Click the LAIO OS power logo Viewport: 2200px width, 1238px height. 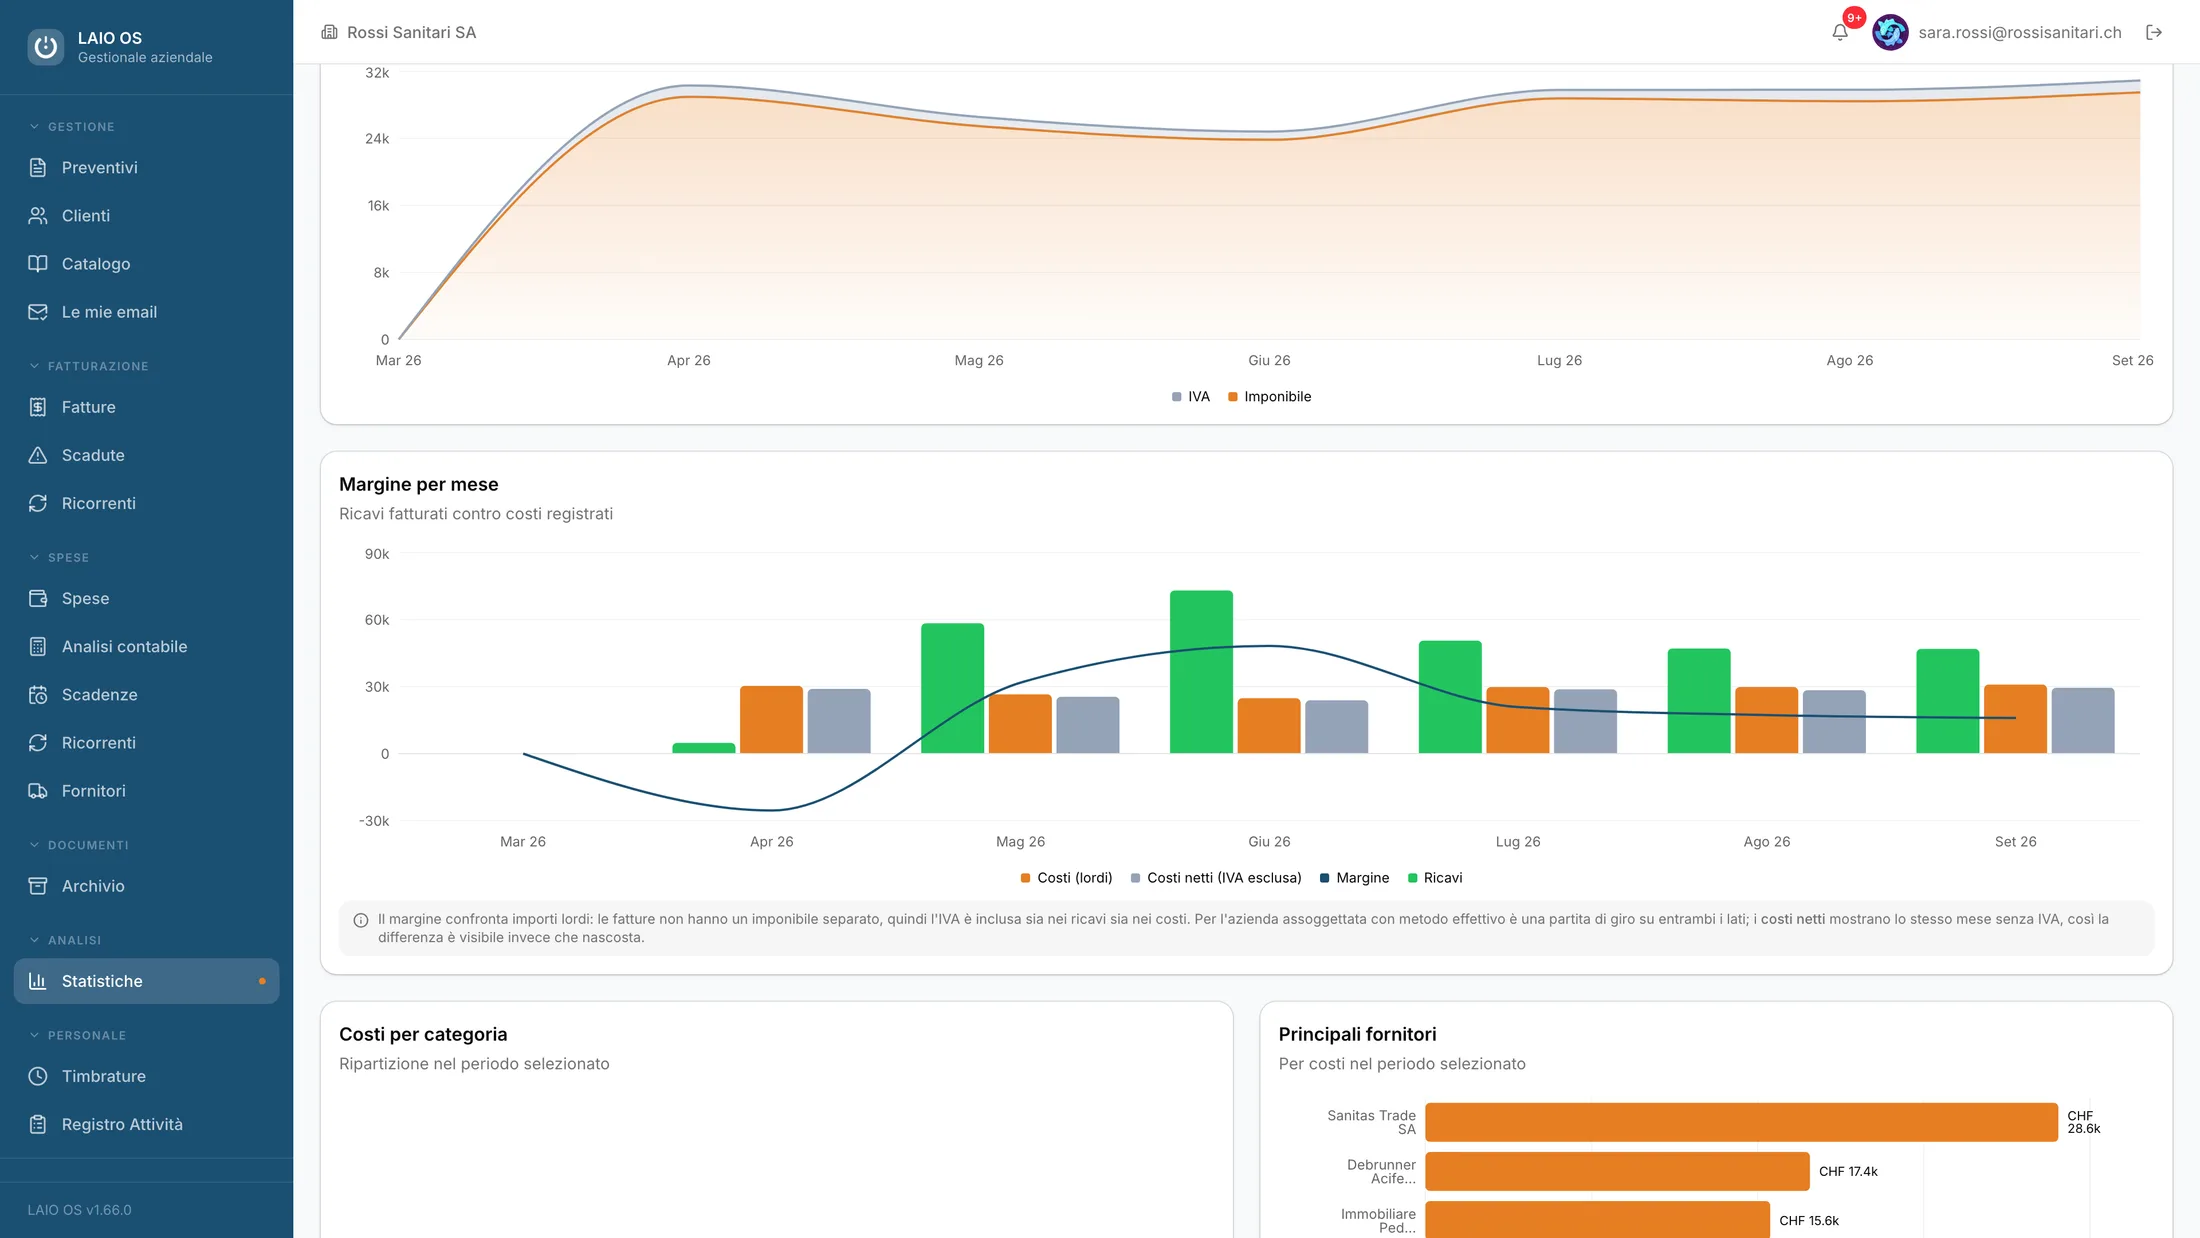[45, 46]
